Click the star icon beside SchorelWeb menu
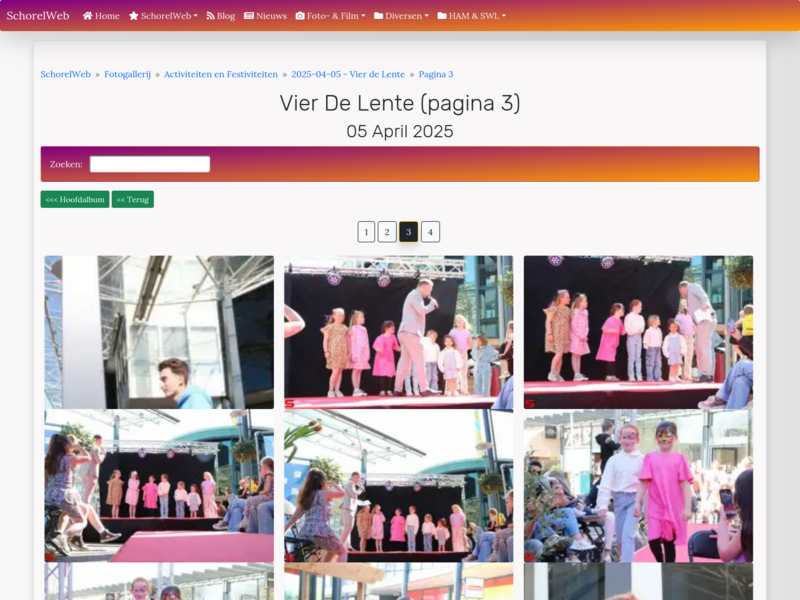Viewport: 800px width, 600px height. pyautogui.click(x=134, y=16)
